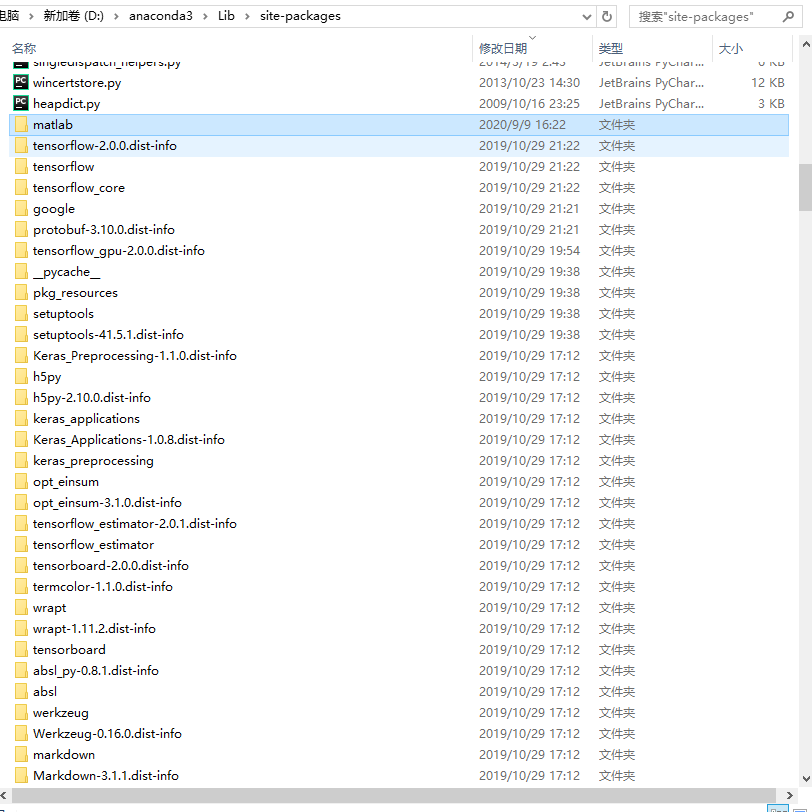
Task: Click the search magnifier icon
Action: (789, 16)
